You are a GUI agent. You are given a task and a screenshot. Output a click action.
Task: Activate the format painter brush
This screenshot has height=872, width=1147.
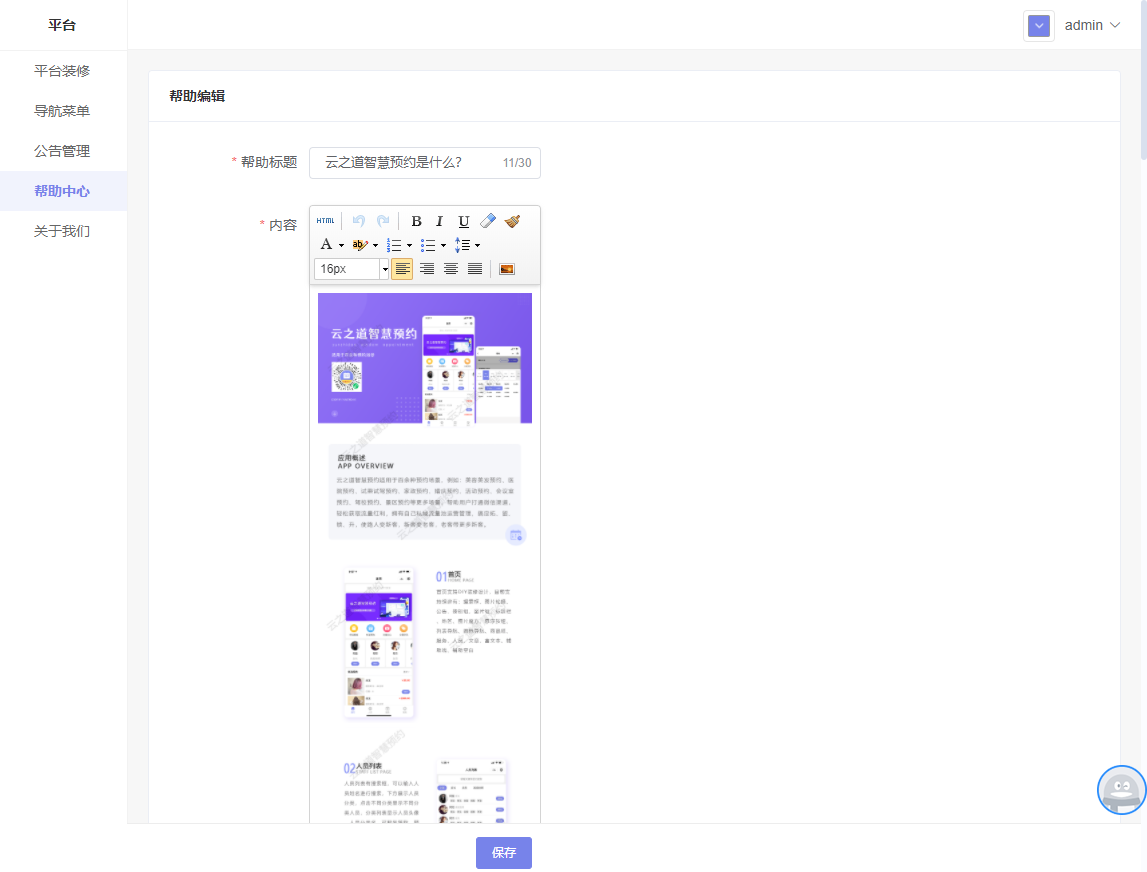513,221
